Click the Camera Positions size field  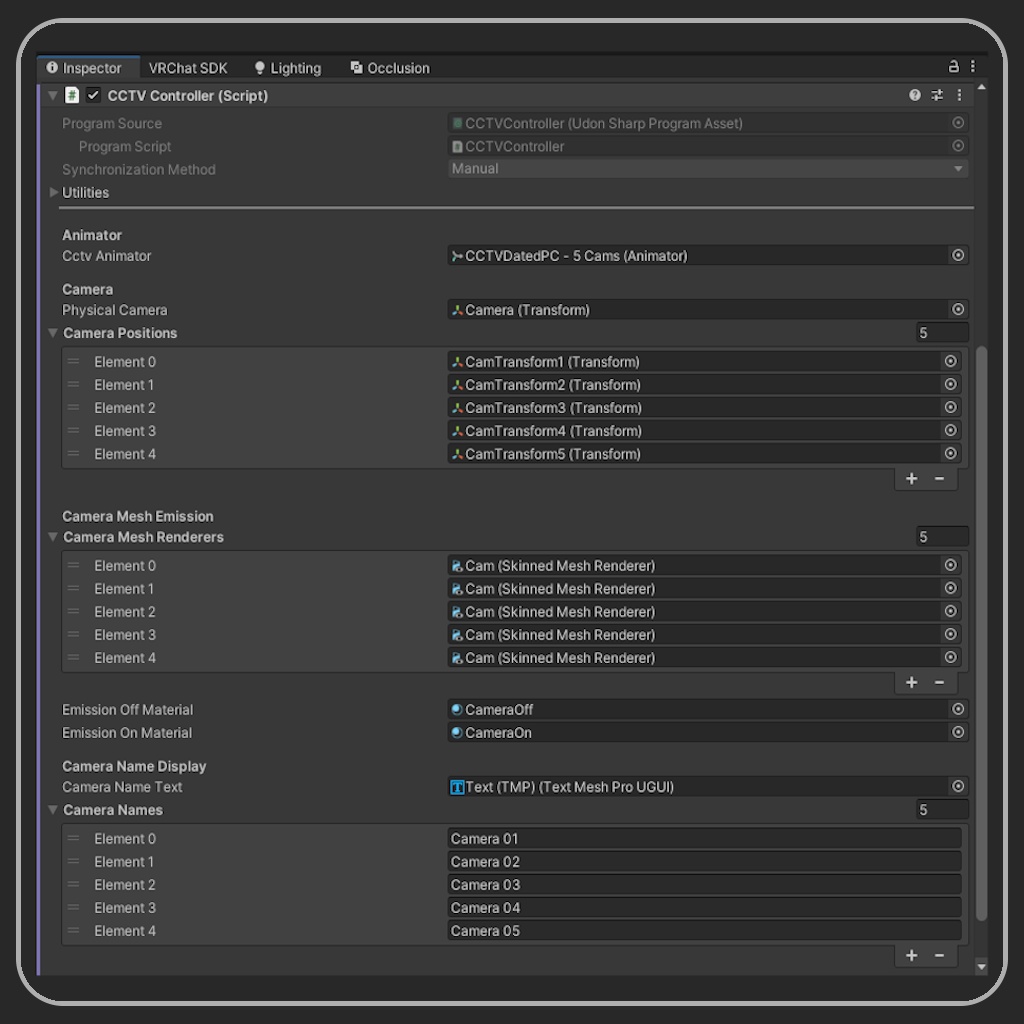pos(942,333)
